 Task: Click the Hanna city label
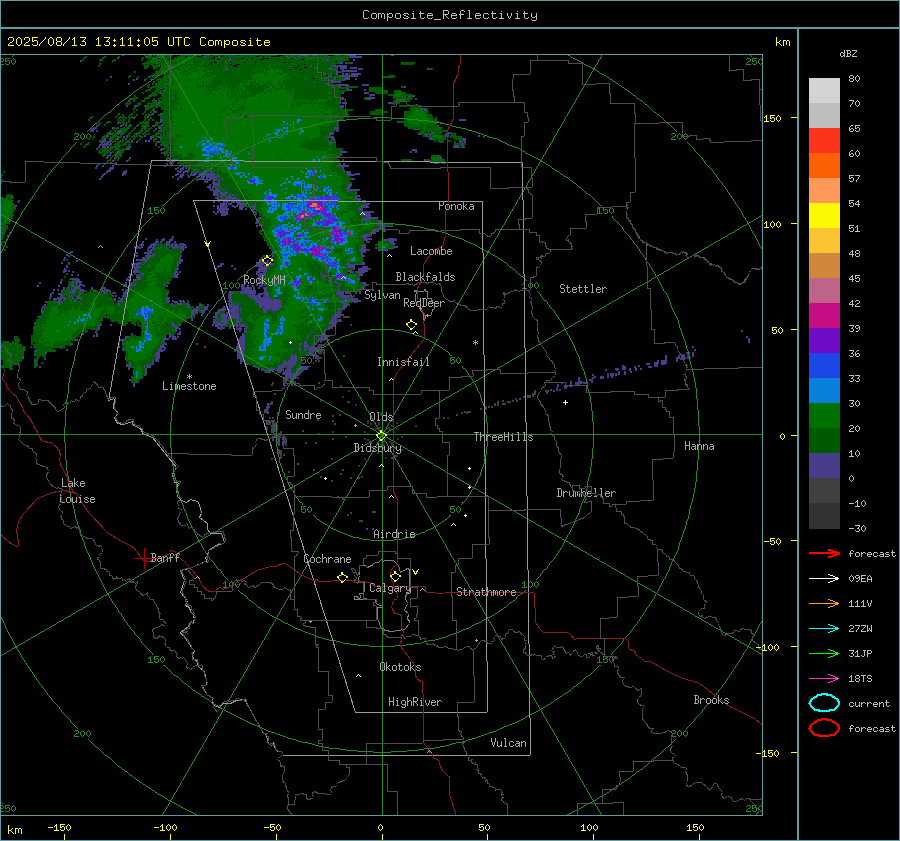(699, 446)
